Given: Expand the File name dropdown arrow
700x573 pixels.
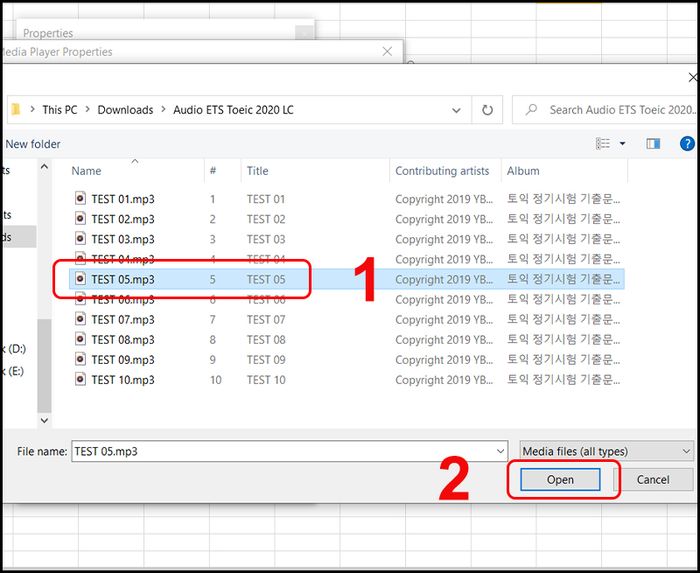Looking at the screenshot, I should [x=500, y=452].
